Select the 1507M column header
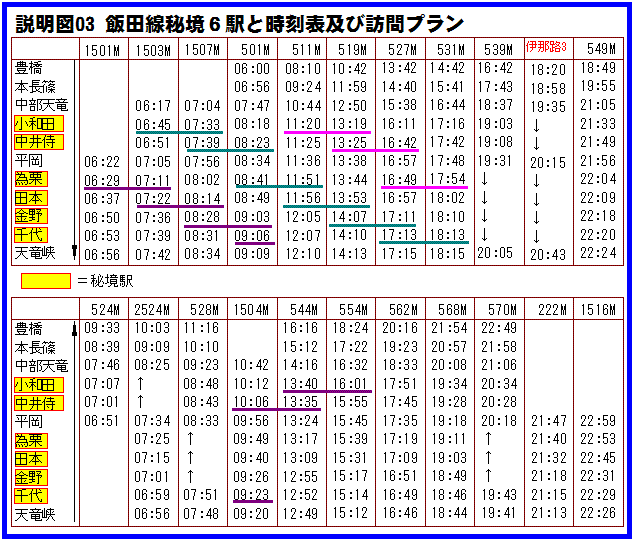This screenshot has height=540, width=635. (x=202, y=50)
